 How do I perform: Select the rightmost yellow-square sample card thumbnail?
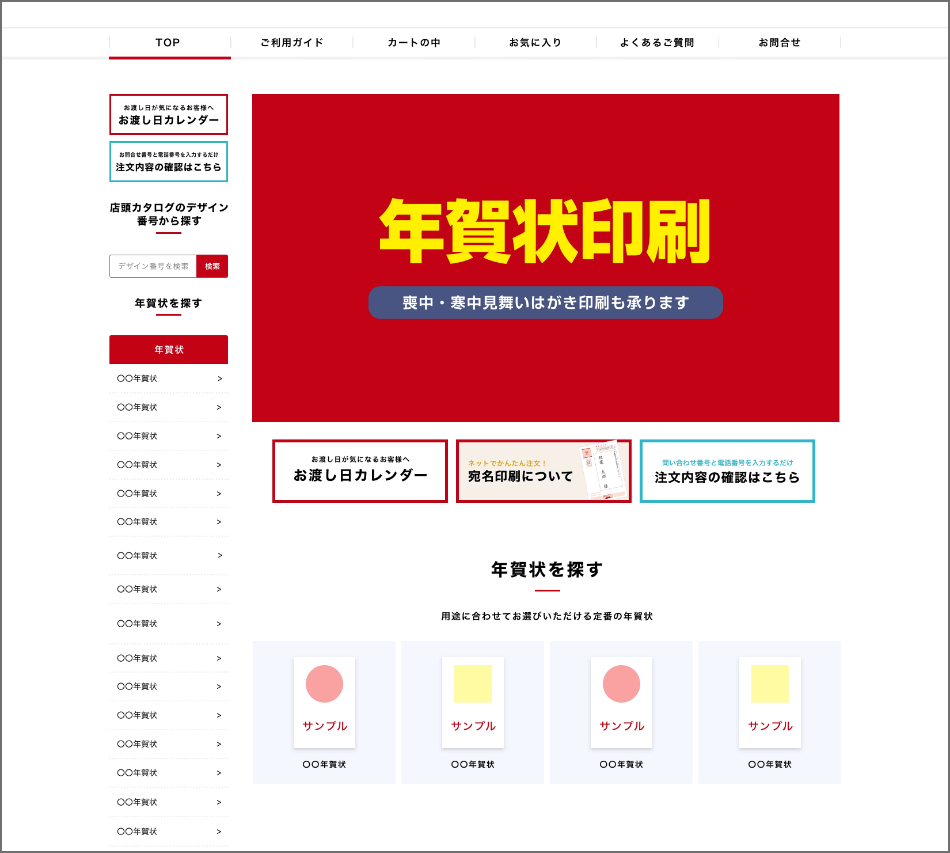(769, 703)
